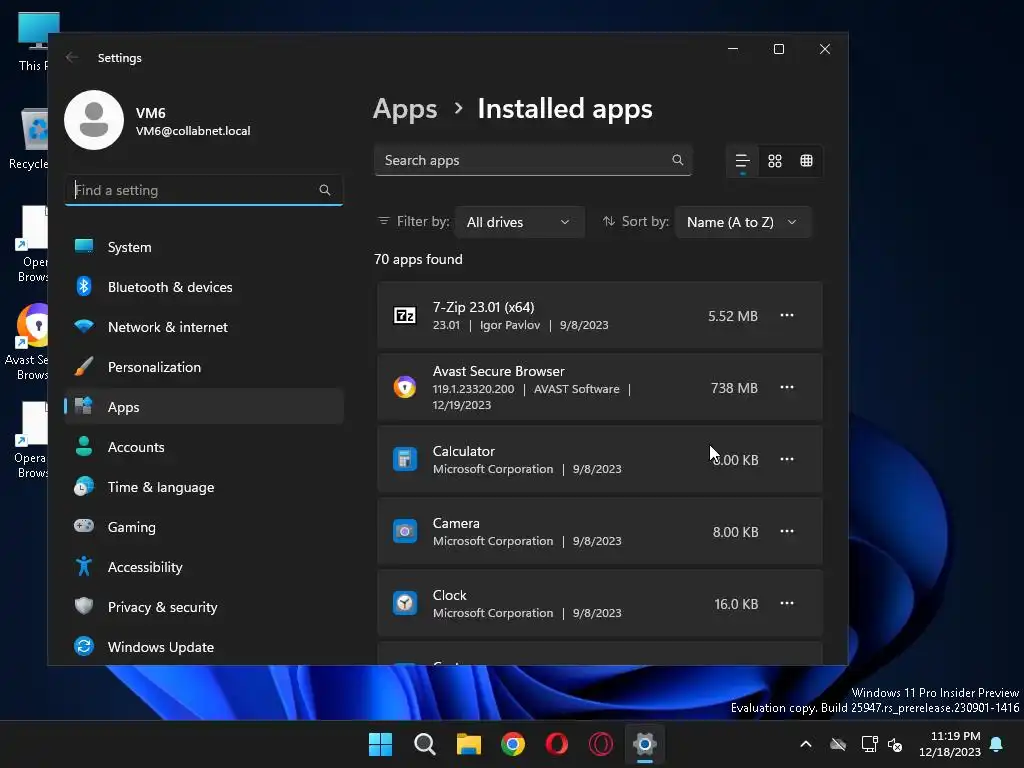The image size is (1024, 768).
Task: Click the taskbar clock and date
Action: tap(950, 744)
